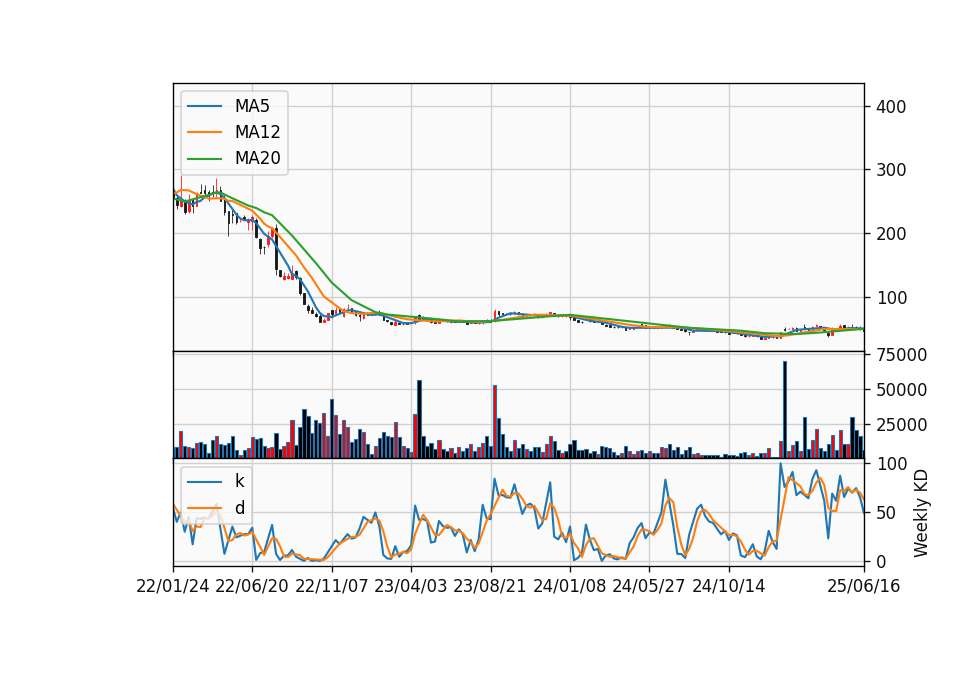Click the MA5 legend label

pos(252,106)
